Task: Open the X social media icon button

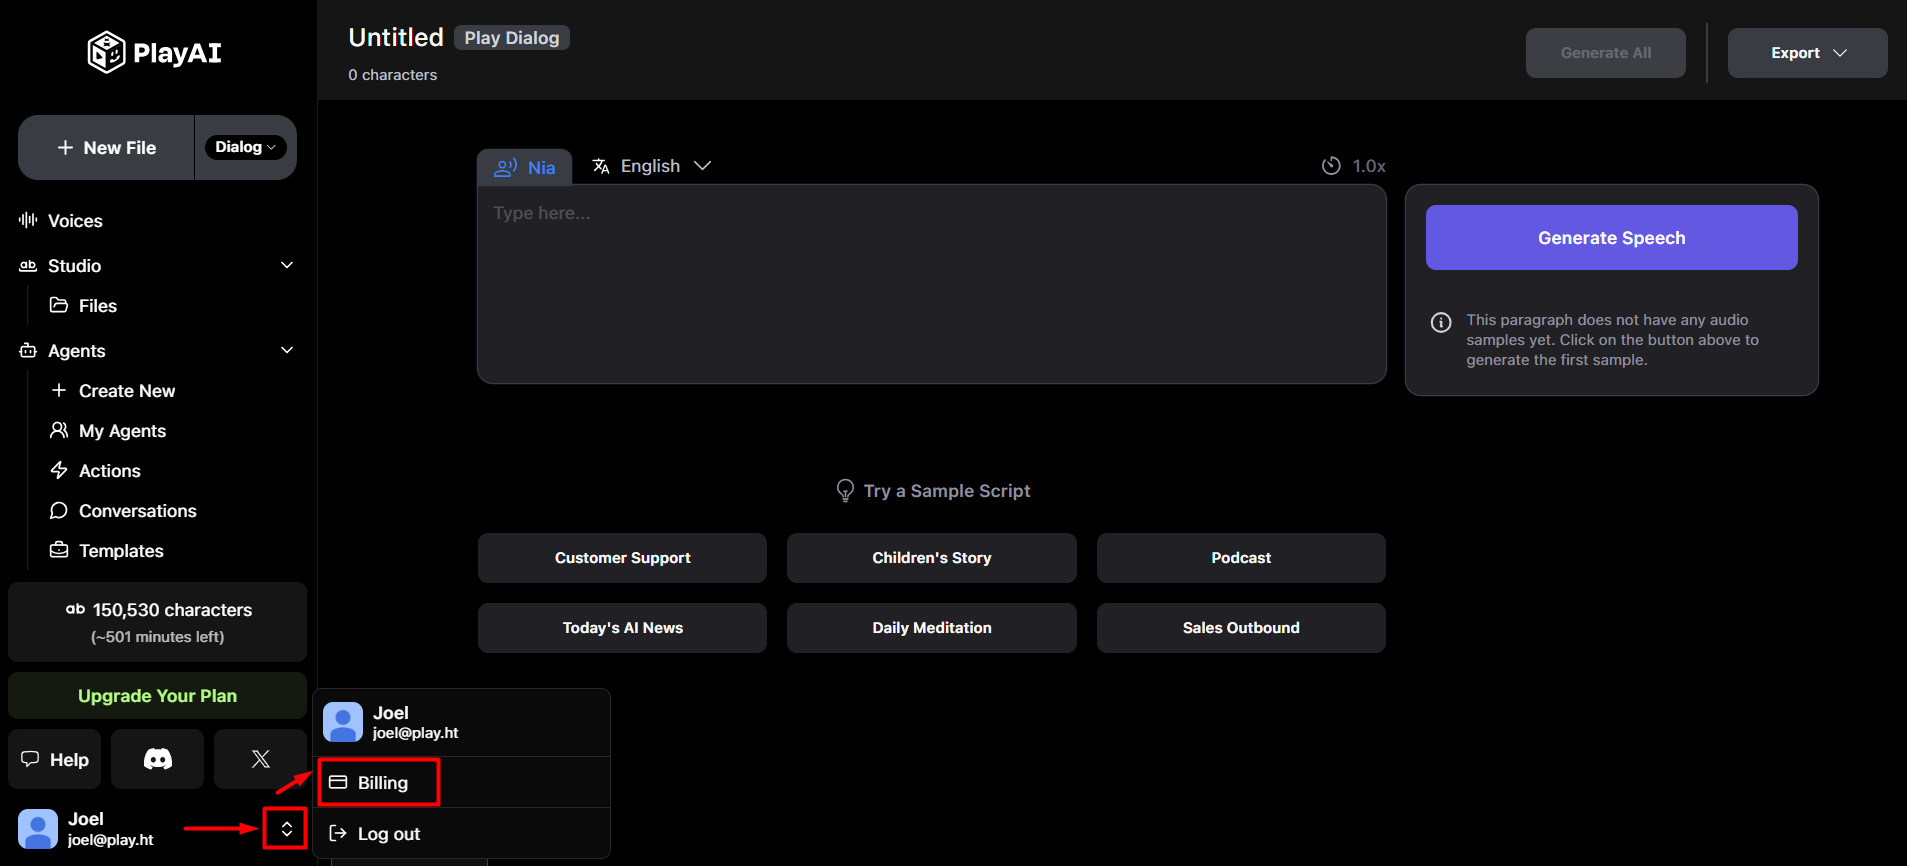Action: [260, 759]
